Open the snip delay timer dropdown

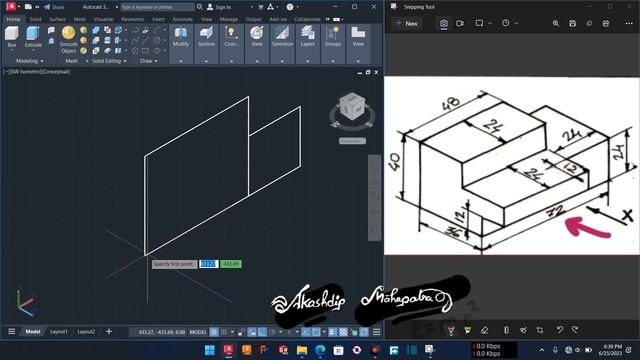pyautogui.click(x=516, y=23)
